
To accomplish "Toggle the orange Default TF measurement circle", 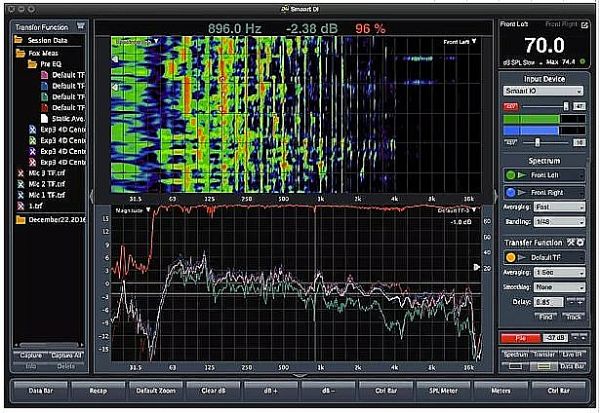I will 510,258.
